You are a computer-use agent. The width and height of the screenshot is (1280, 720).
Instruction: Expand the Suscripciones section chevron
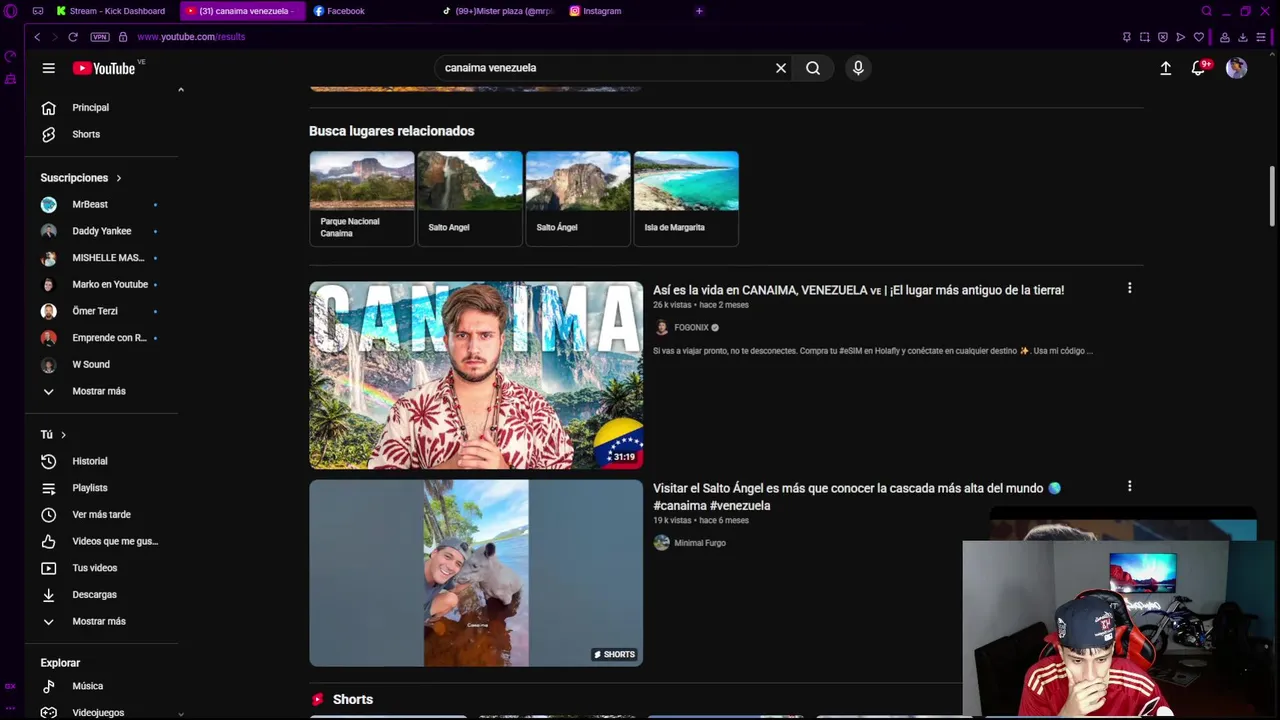coord(118,178)
